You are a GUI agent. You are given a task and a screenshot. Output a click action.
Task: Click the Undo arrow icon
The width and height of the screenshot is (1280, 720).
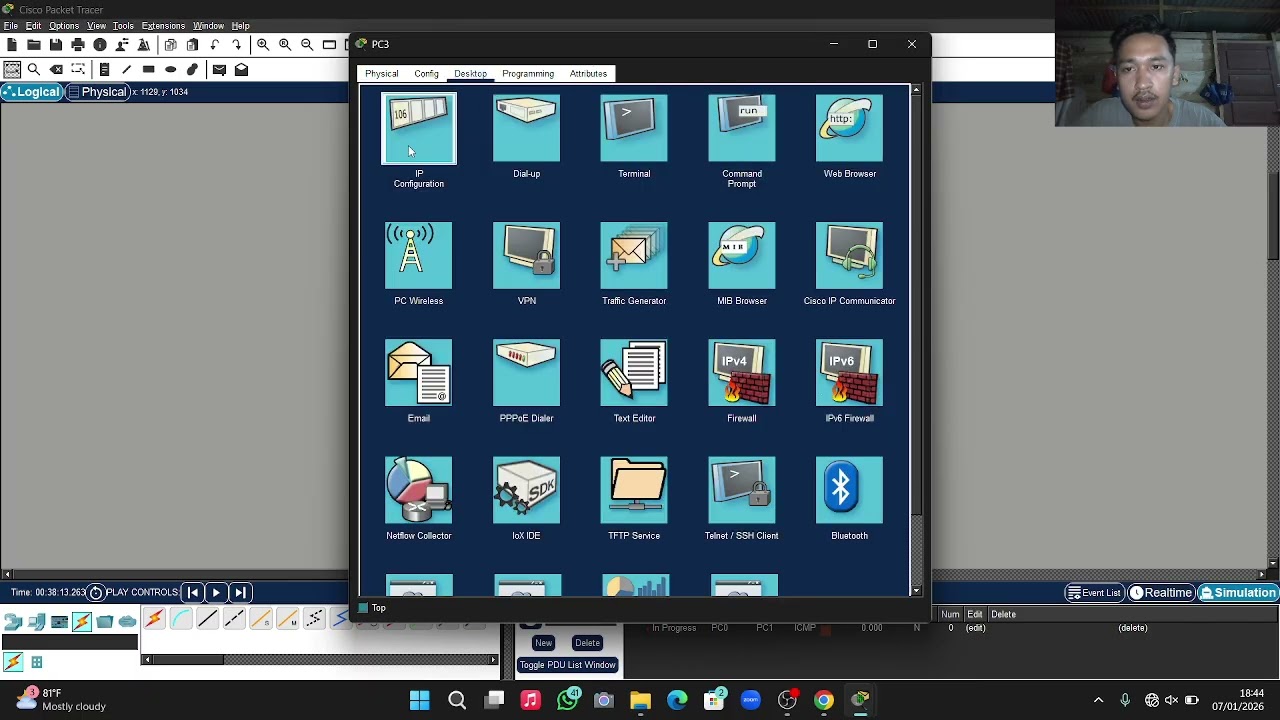[215, 45]
